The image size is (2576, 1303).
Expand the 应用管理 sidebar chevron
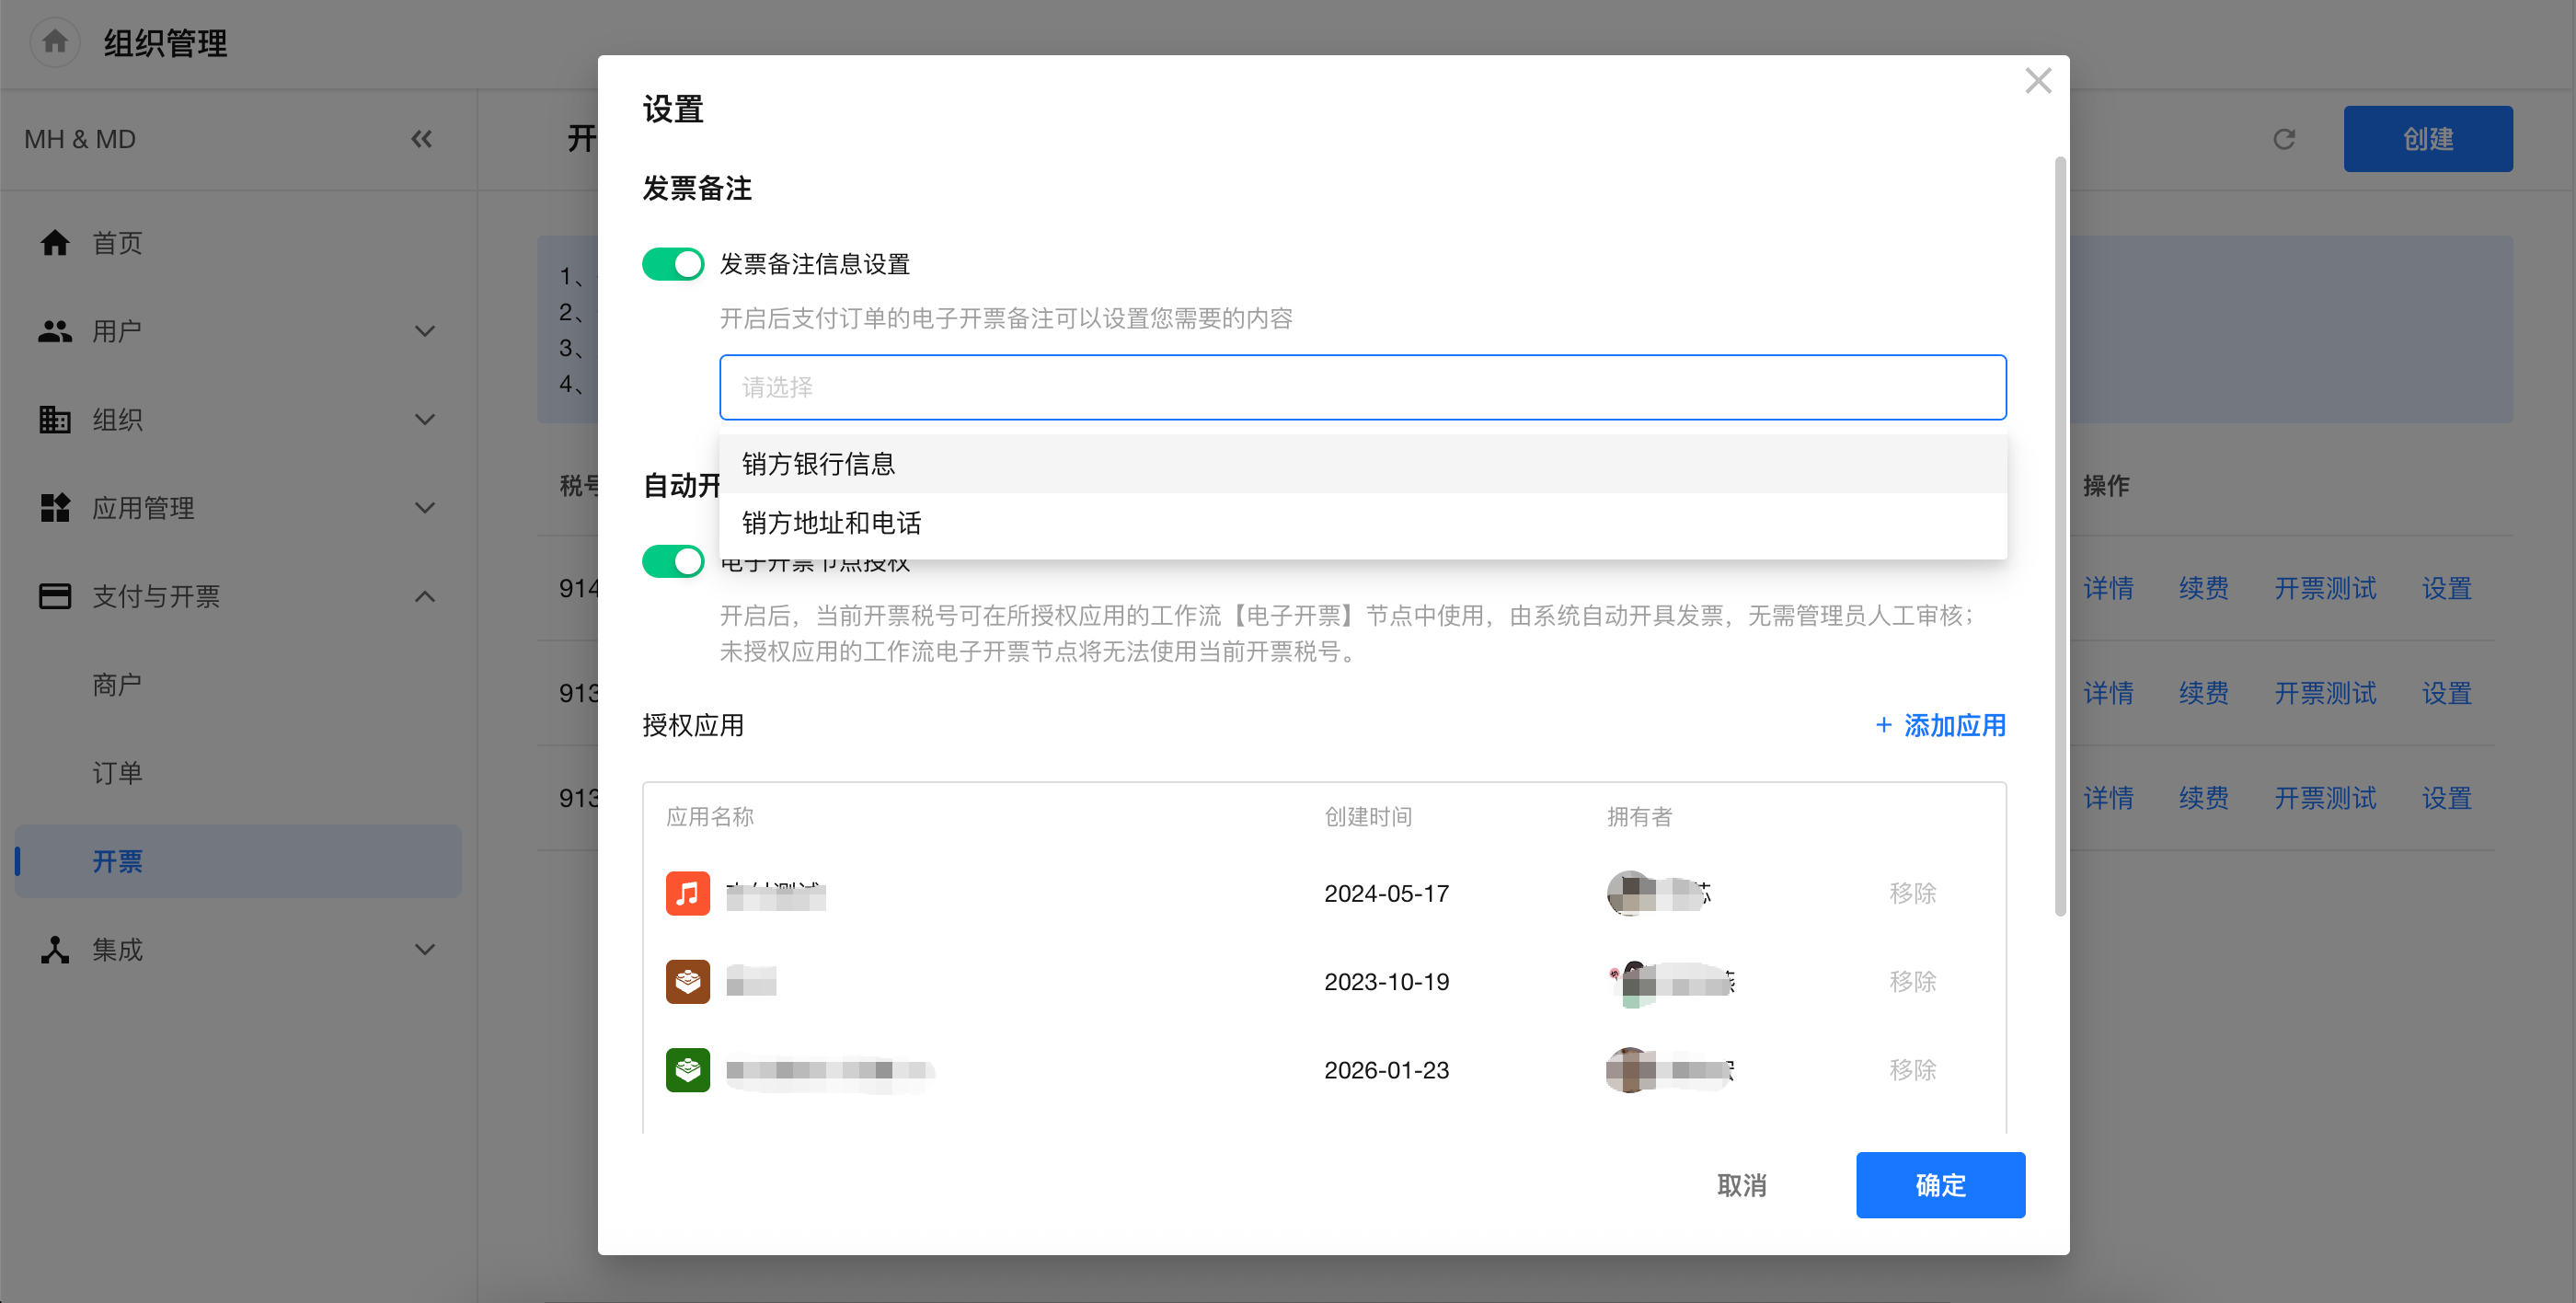tap(424, 508)
